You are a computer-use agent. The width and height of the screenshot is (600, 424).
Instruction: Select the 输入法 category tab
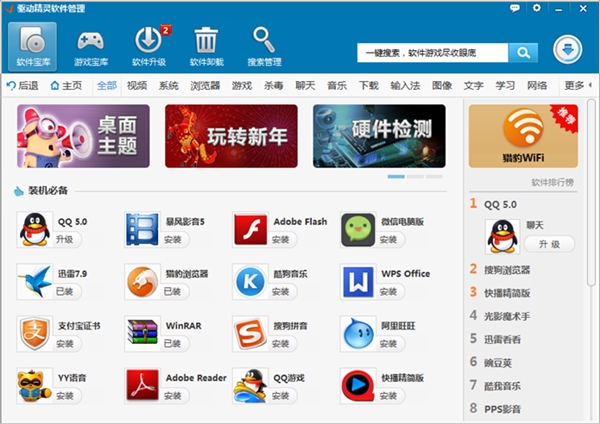pos(405,85)
